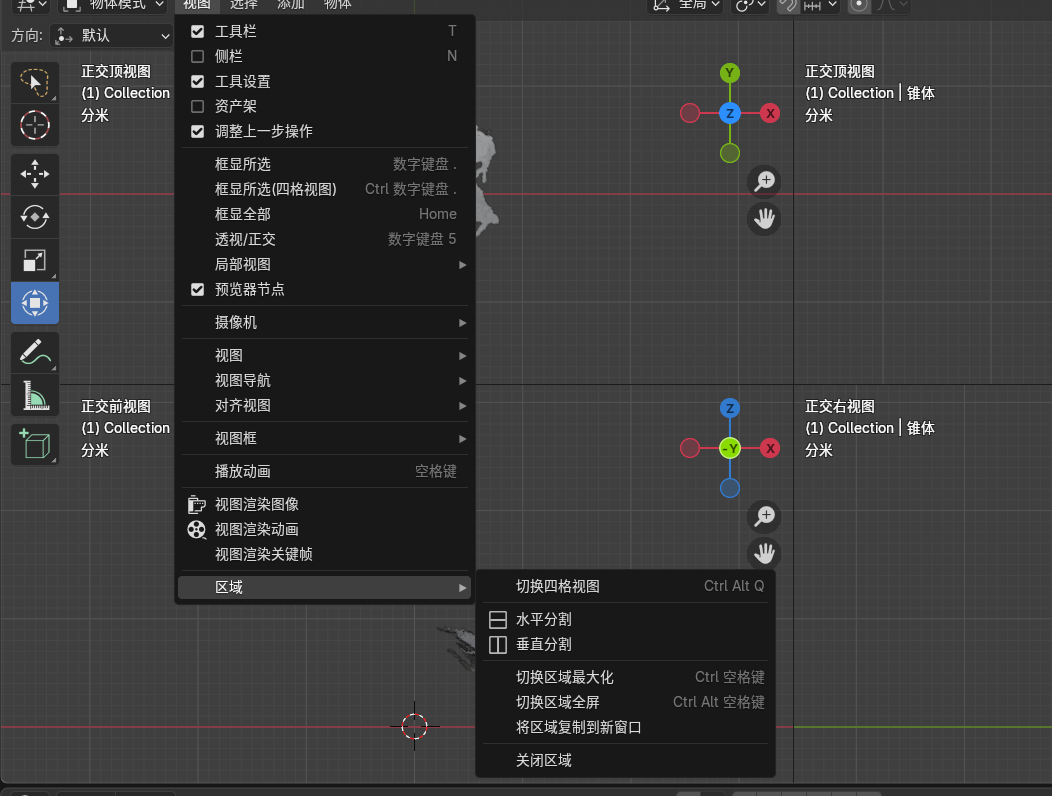Click front view gizmo negative Z circle
The height and width of the screenshot is (796, 1052).
tap(730, 488)
